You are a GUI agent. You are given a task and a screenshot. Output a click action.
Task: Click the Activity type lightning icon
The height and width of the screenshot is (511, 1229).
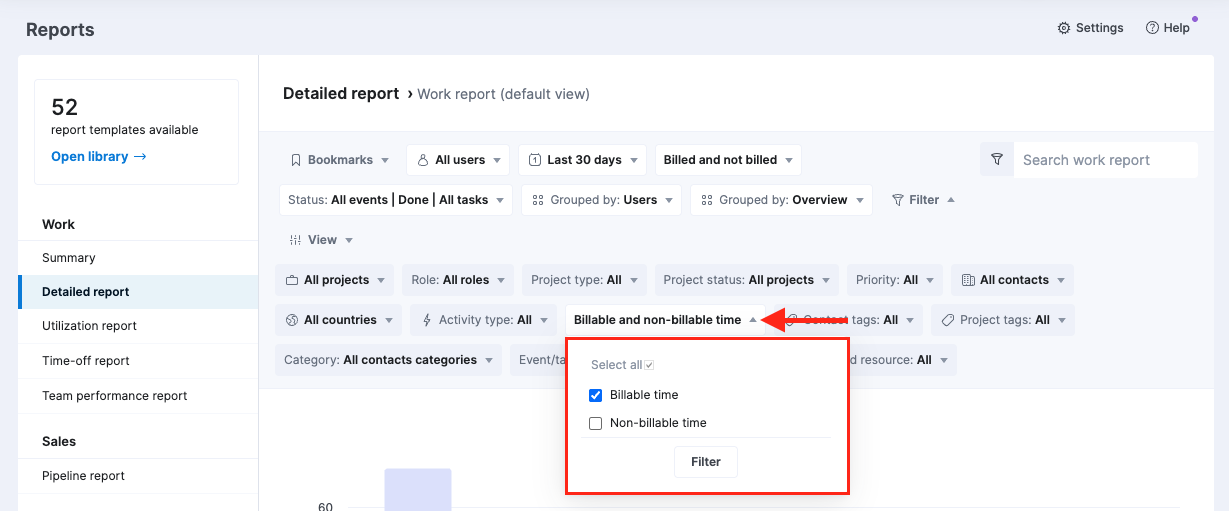(x=427, y=320)
